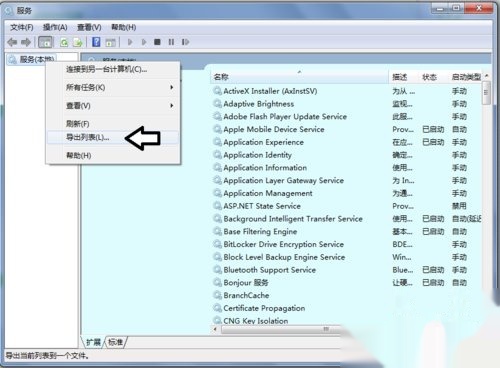Click the Export List toolbar icon
The image size is (500, 368).
(78, 42)
